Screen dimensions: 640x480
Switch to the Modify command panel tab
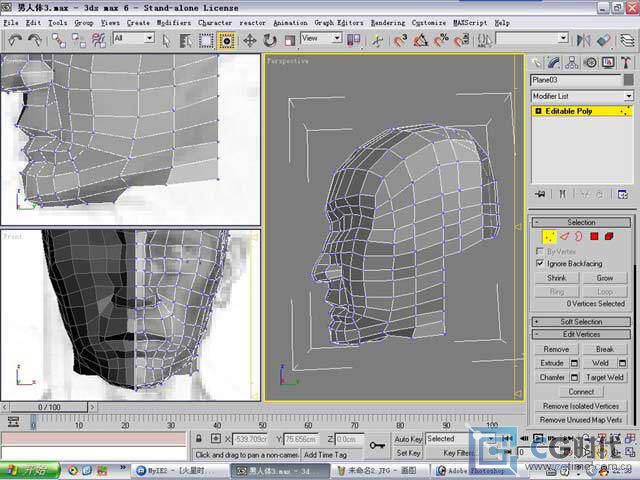(554, 62)
